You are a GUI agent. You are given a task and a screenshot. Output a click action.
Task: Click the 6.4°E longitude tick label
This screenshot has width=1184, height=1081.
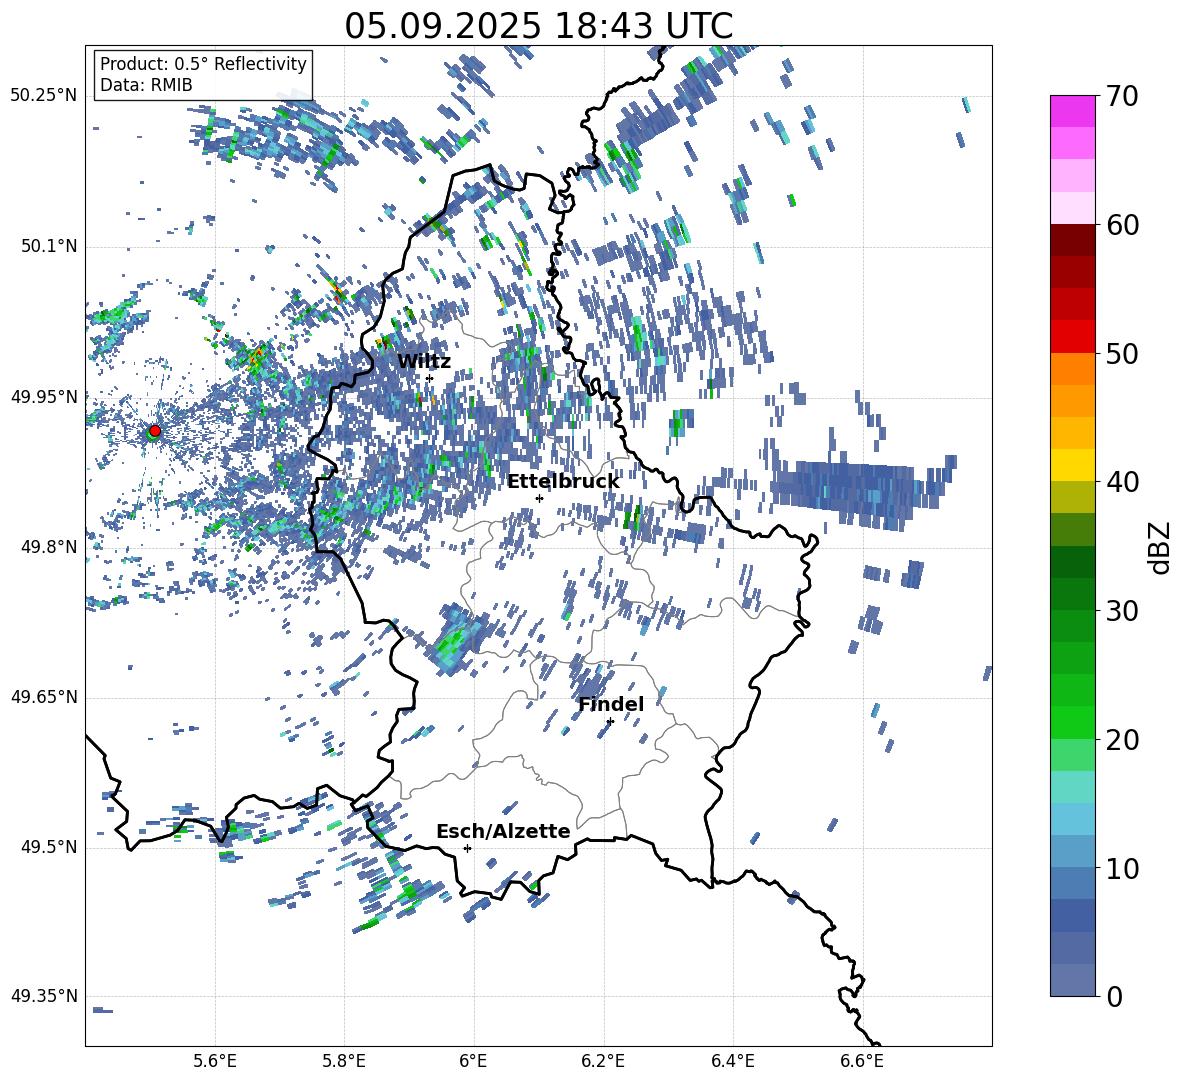point(733,1061)
